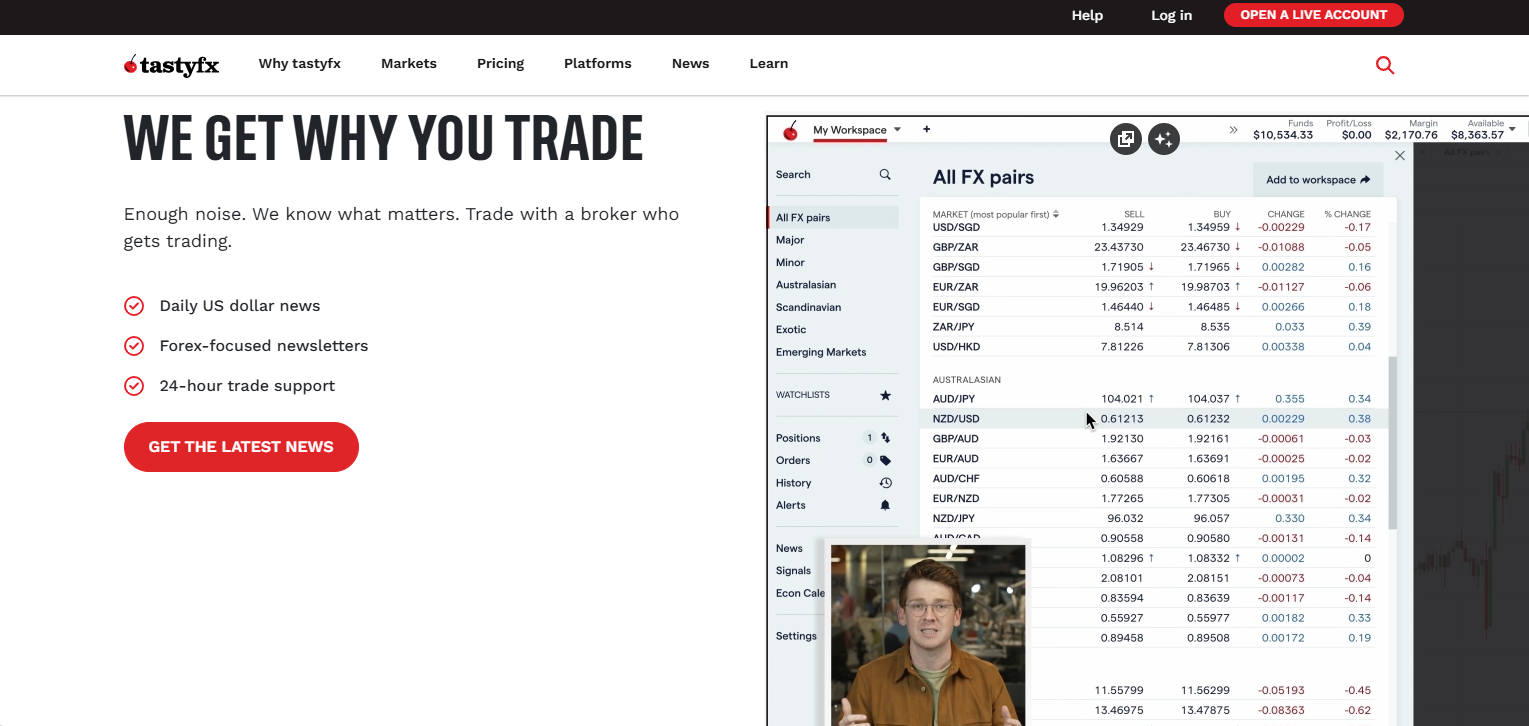Close the All FX pairs panel with X
The height and width of the screenshot is (726, 1529).
1400,155
